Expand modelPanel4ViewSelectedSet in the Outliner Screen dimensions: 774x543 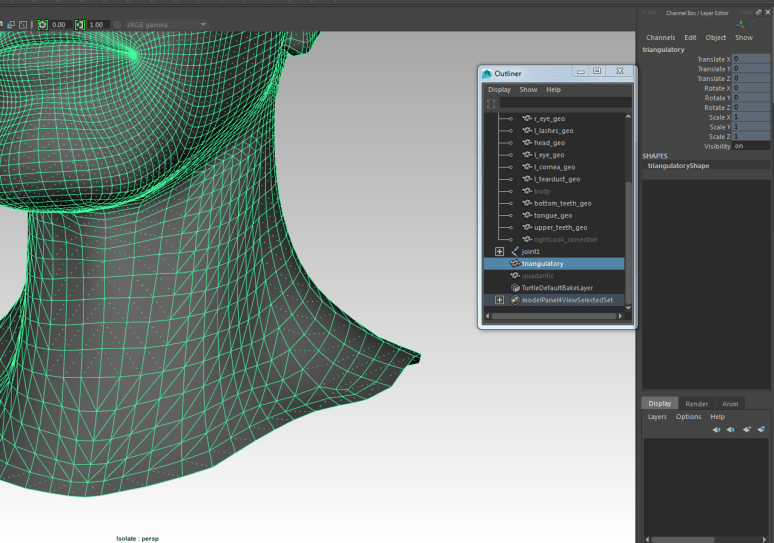[499, 300]
